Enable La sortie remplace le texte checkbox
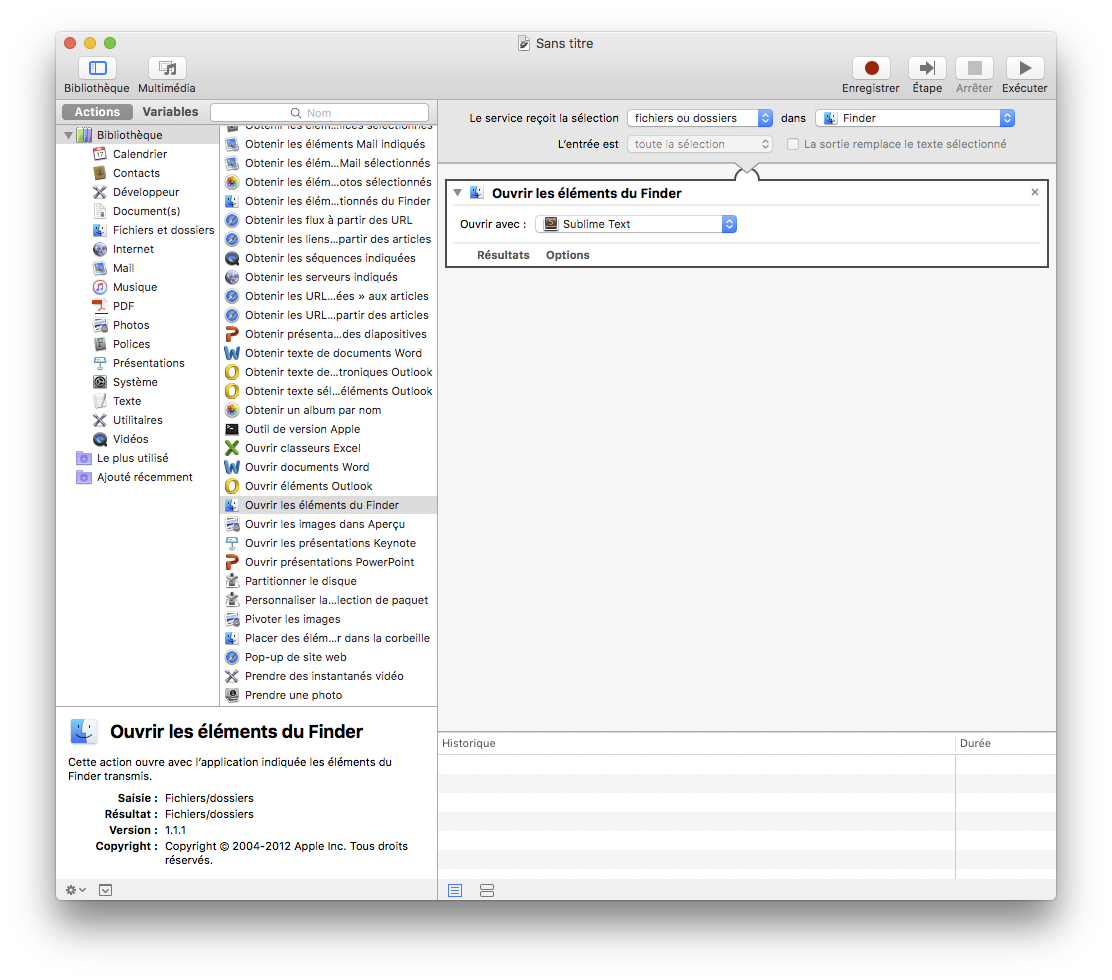 click(x=793, y=144)
